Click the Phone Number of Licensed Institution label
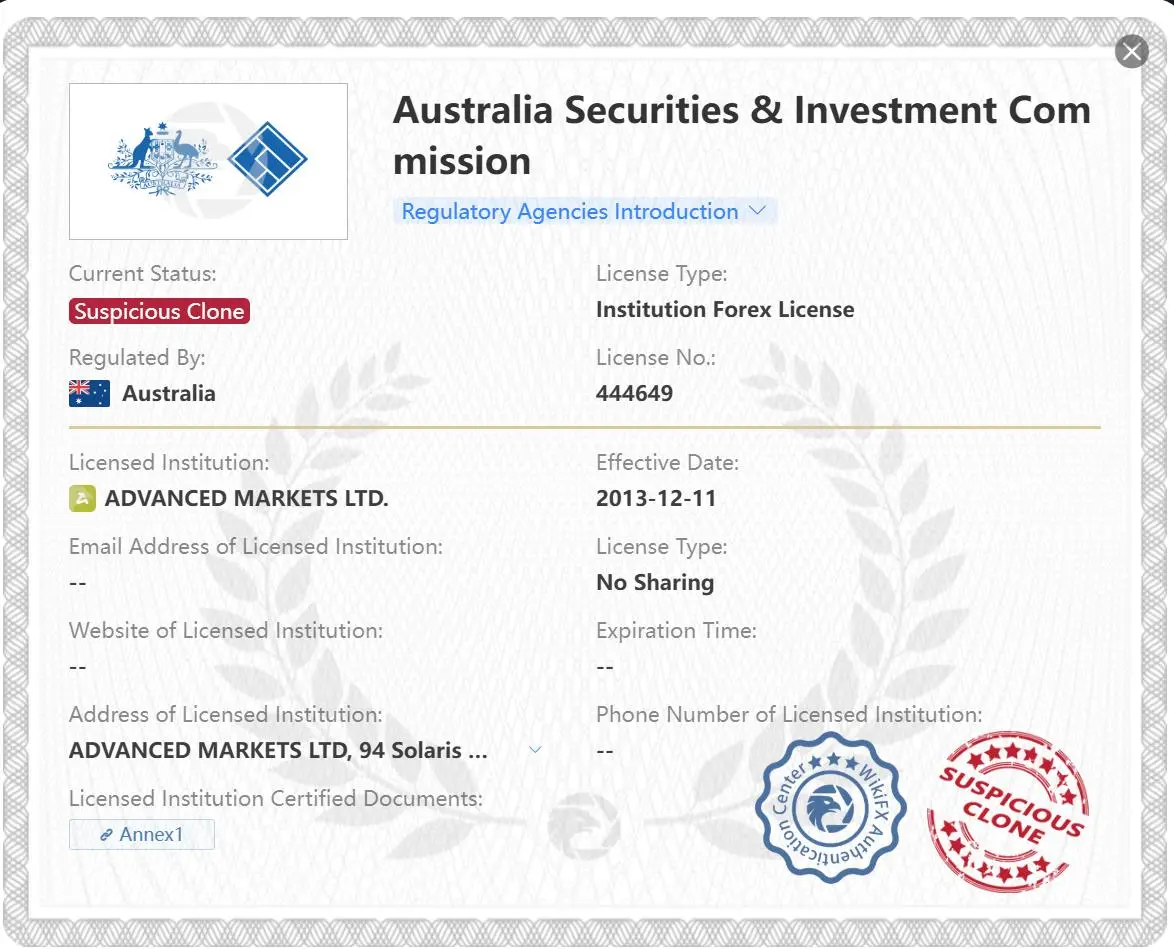This screenshot has height=949, width=1174. [x=789, y=715]
